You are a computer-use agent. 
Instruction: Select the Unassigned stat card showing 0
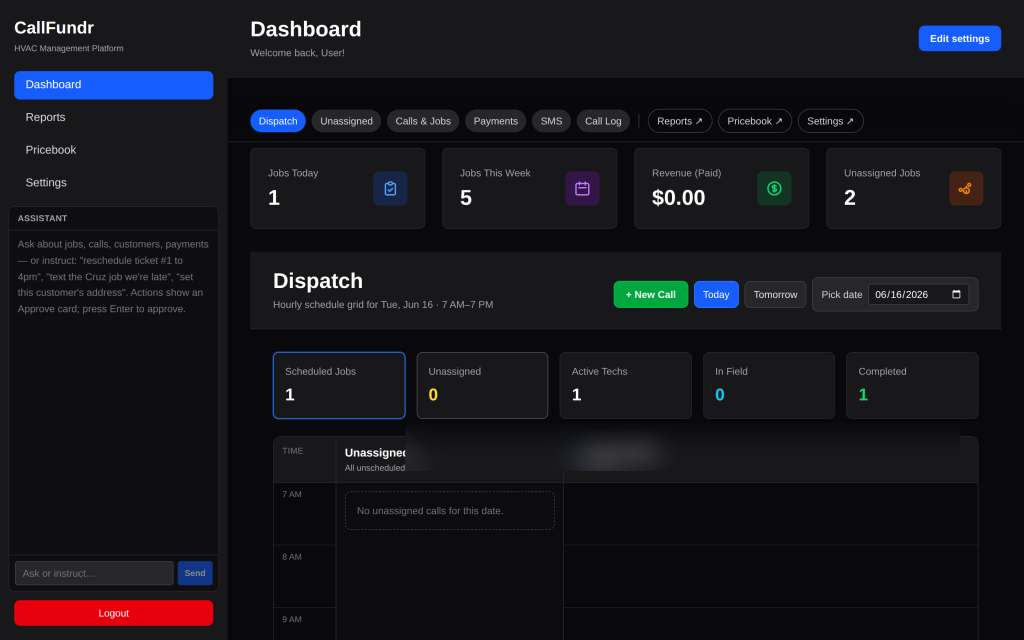click(482, 385)
